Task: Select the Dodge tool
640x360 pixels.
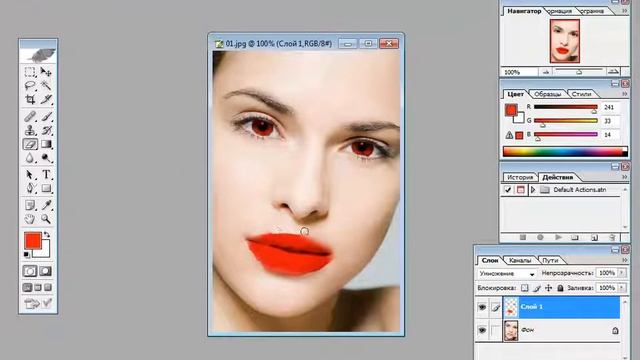Action: coord(46,158)
